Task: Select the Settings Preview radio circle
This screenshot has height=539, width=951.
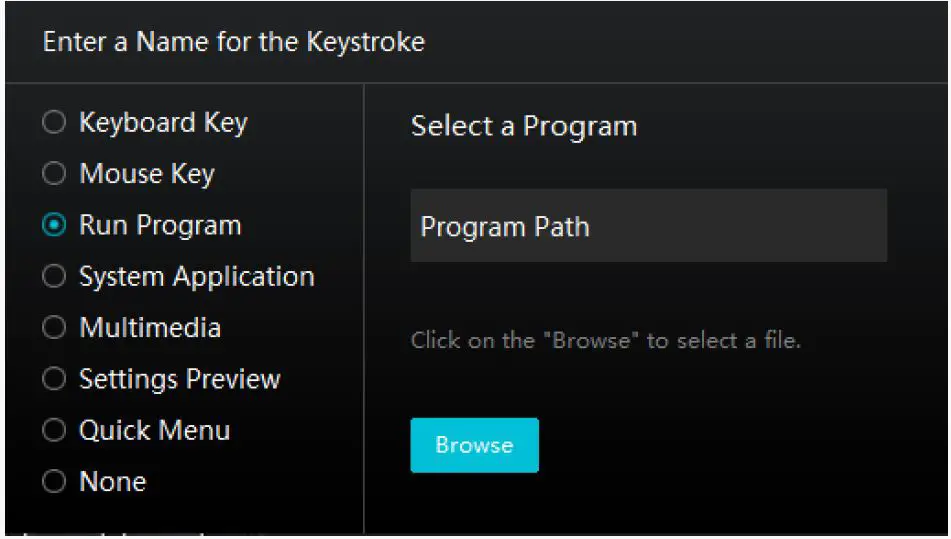Action: coord(53,380)
